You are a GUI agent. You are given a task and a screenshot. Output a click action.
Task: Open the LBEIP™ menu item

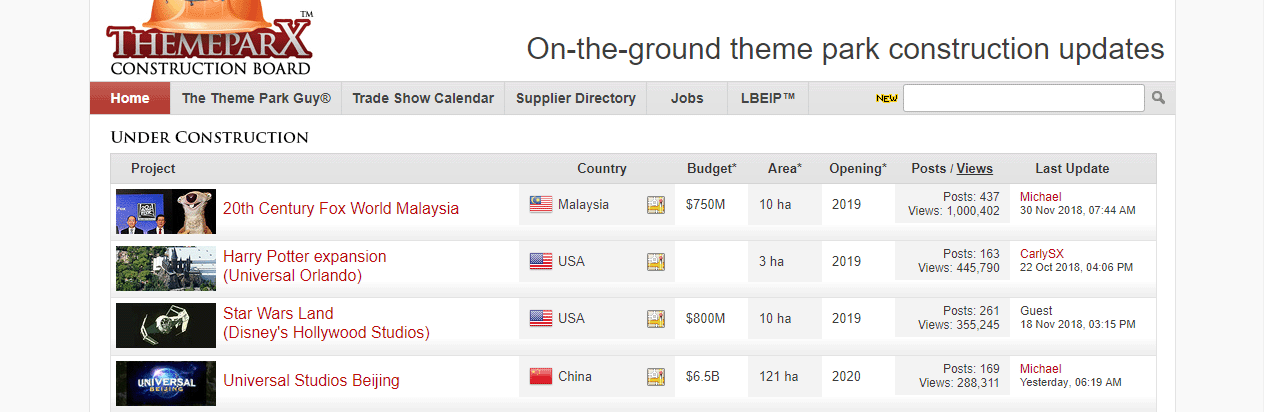click(768, 98)
